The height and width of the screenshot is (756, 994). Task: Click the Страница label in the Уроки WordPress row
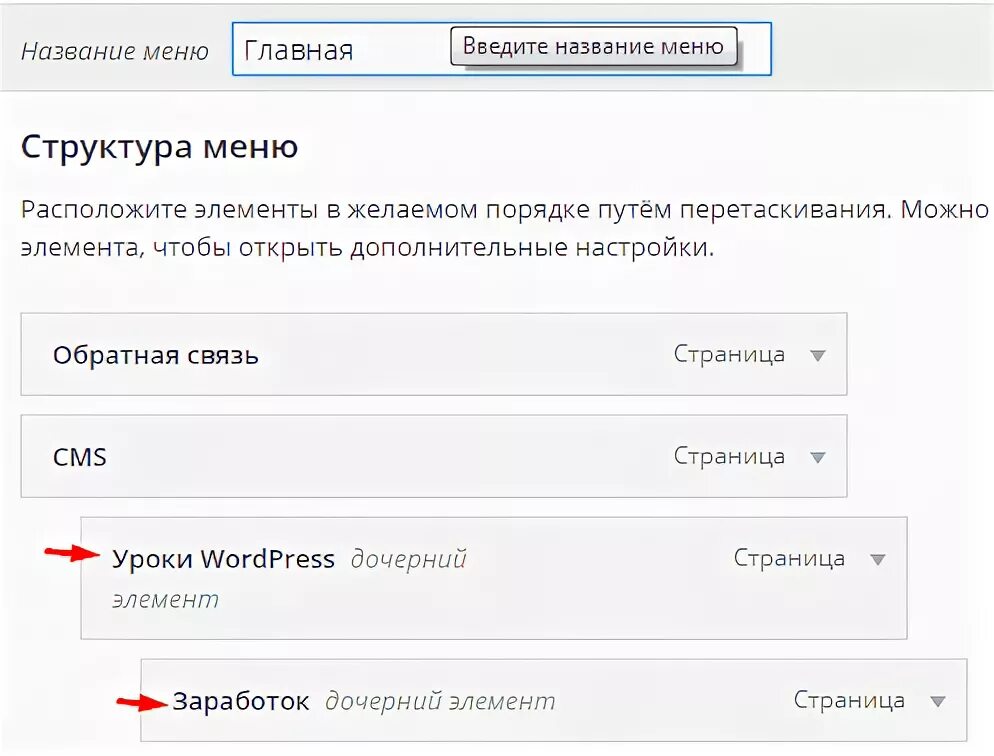pos(789,558)
